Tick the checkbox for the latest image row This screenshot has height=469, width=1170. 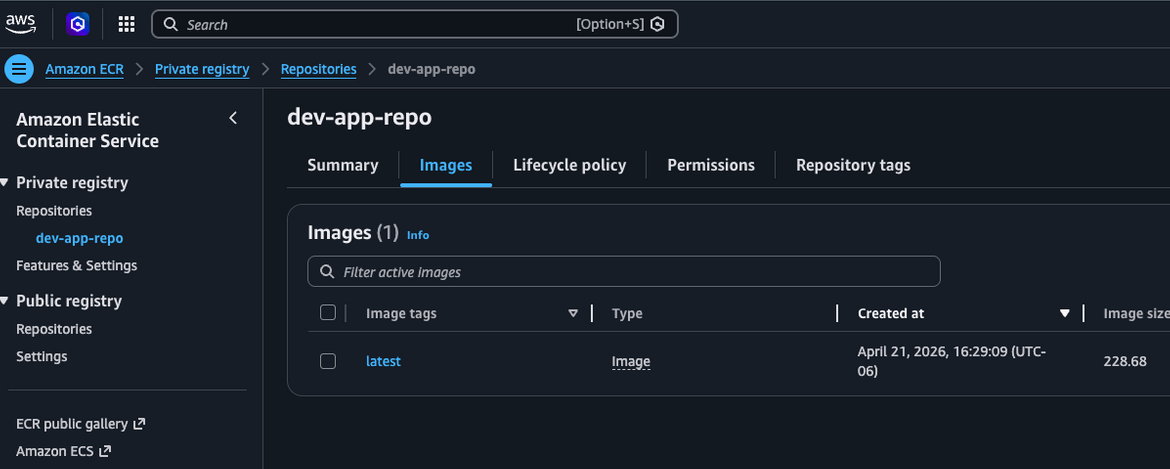pos(328,361)
